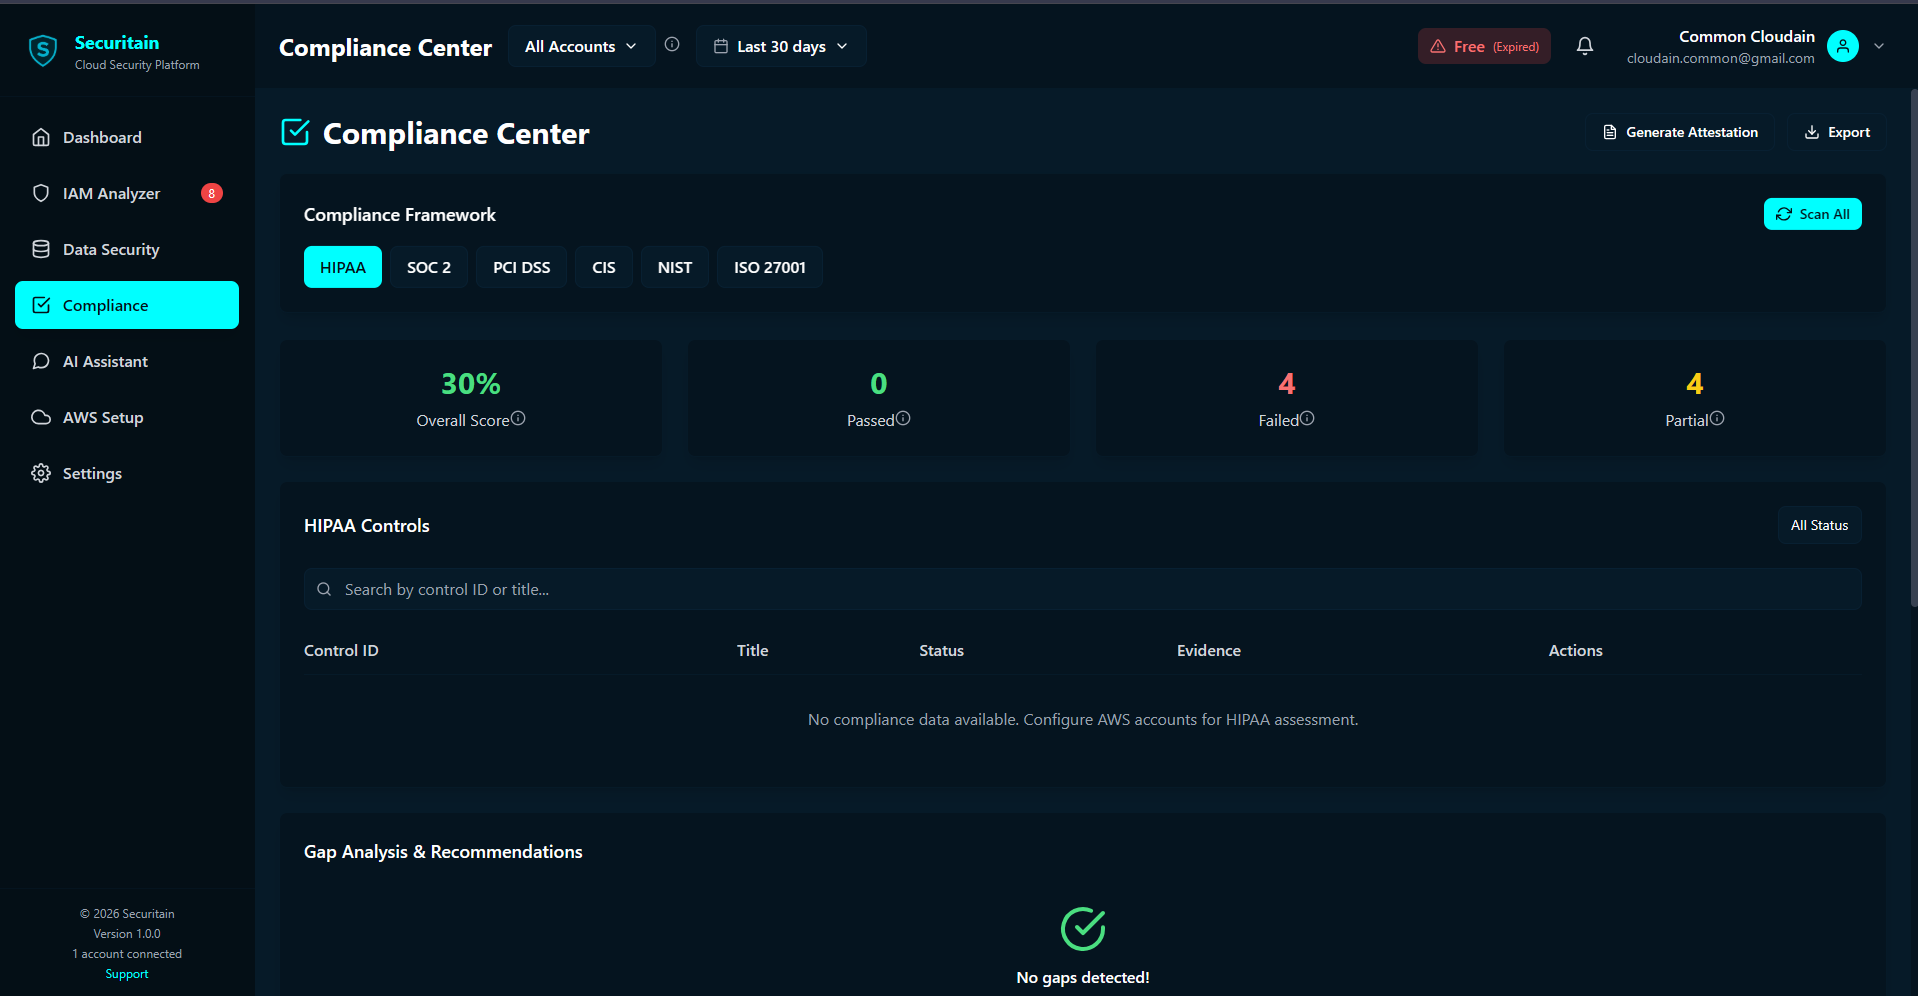
Task: Click the Free (Expired) plan badge
Action: pyautogui.click(x=1484, y=46)
